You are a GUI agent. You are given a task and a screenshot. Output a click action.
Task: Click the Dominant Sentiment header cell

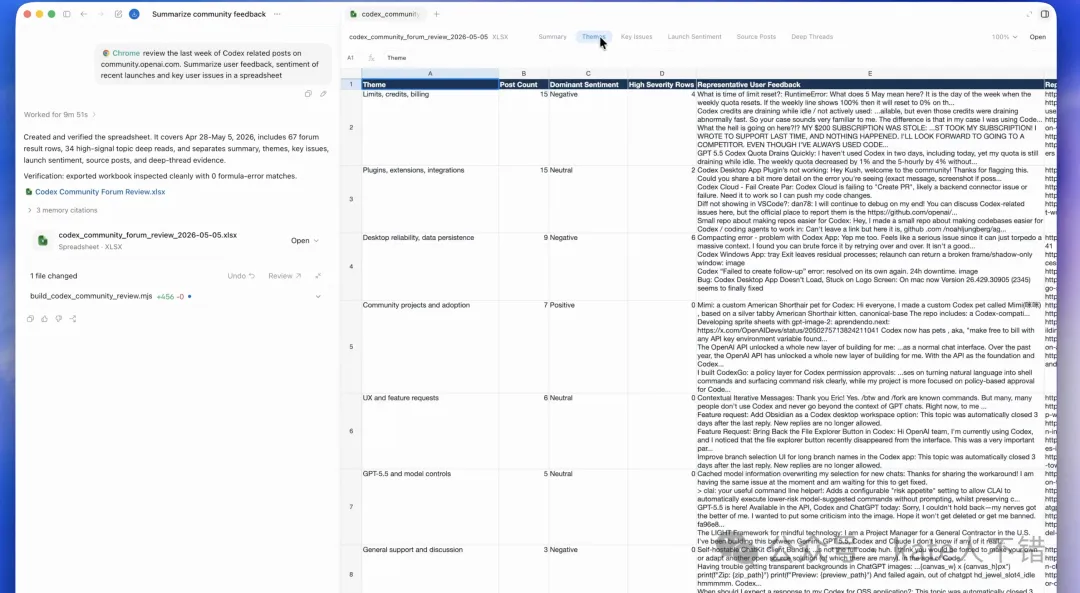click(x=588, y=84)
